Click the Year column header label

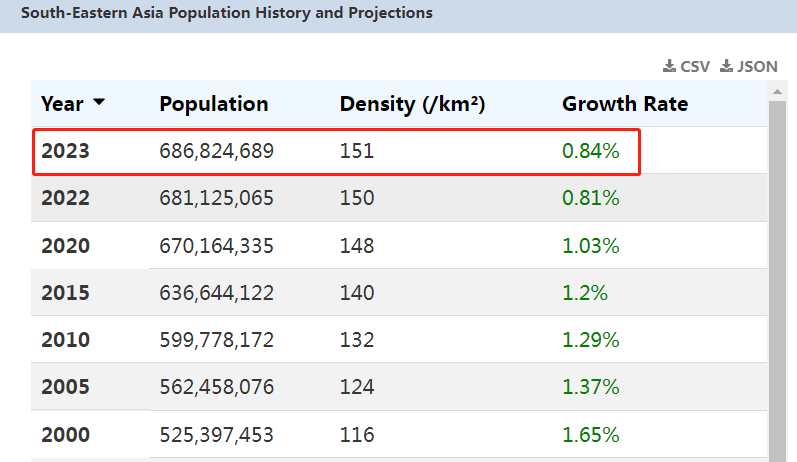tap(62, 104)
